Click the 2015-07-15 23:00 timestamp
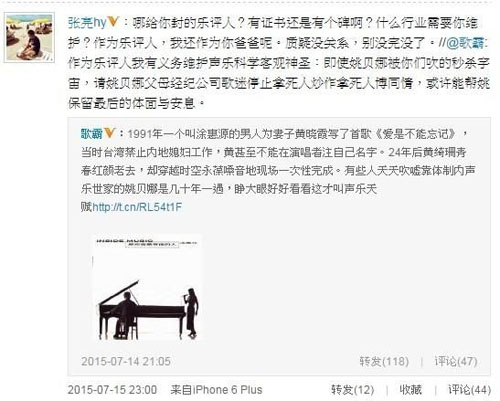500x401 pixels. [112, 390]
